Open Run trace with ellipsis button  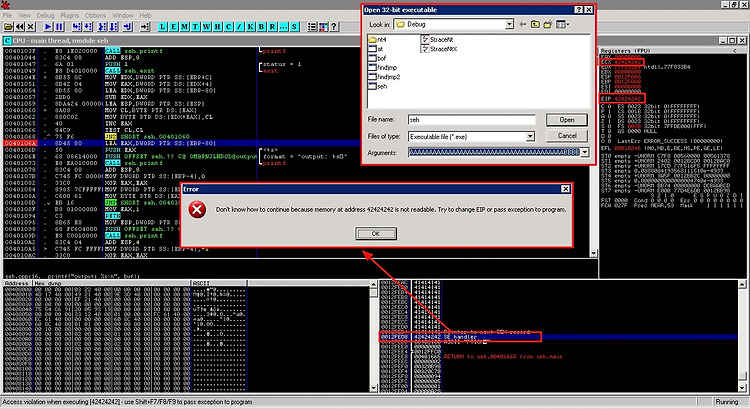(x=284, y=27)
